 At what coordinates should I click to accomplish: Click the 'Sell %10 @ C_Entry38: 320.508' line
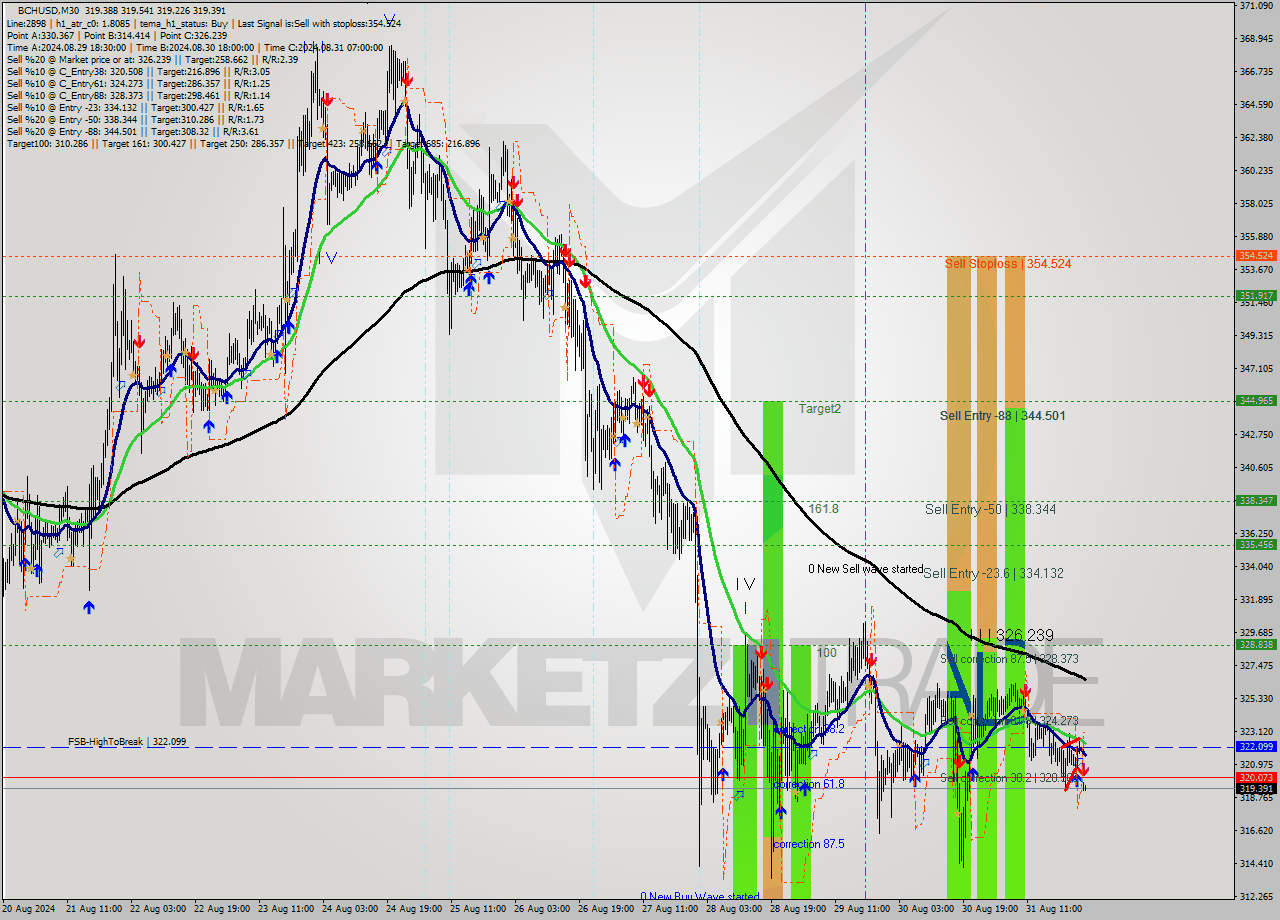pos(138,72)
